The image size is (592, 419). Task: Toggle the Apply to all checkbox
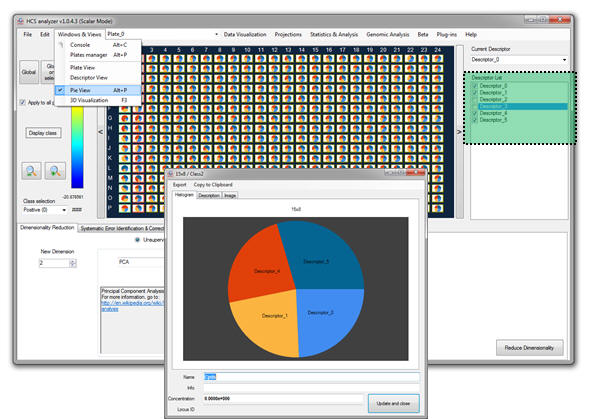[x=23, y=102]
